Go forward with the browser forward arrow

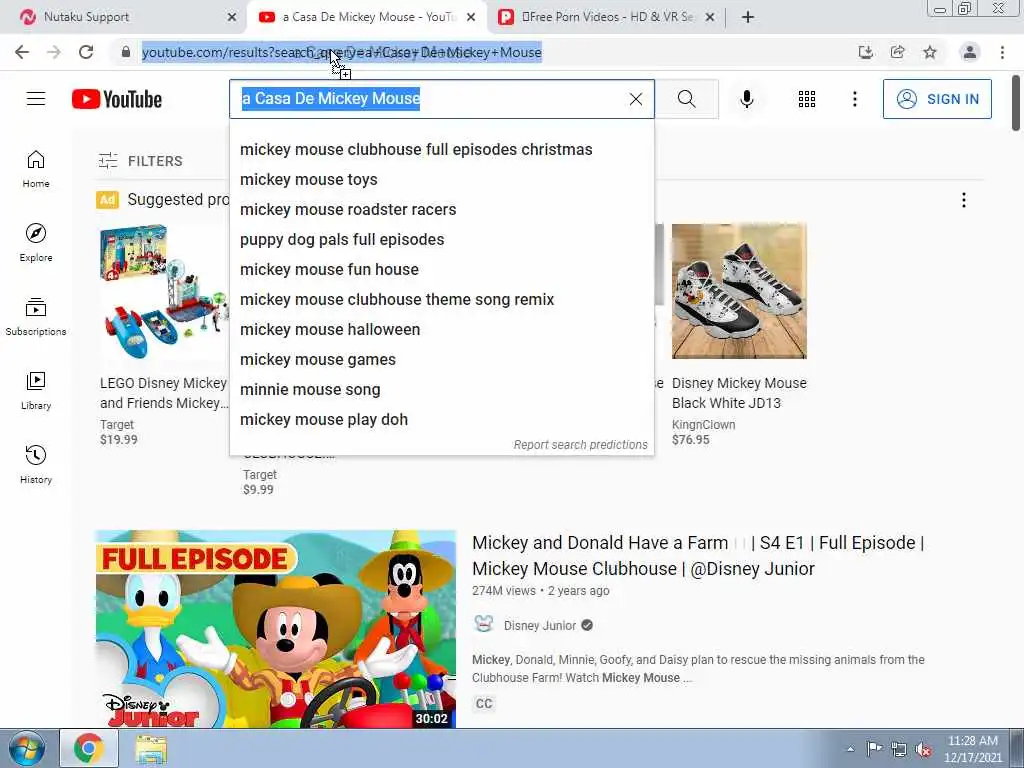point(54,52)
